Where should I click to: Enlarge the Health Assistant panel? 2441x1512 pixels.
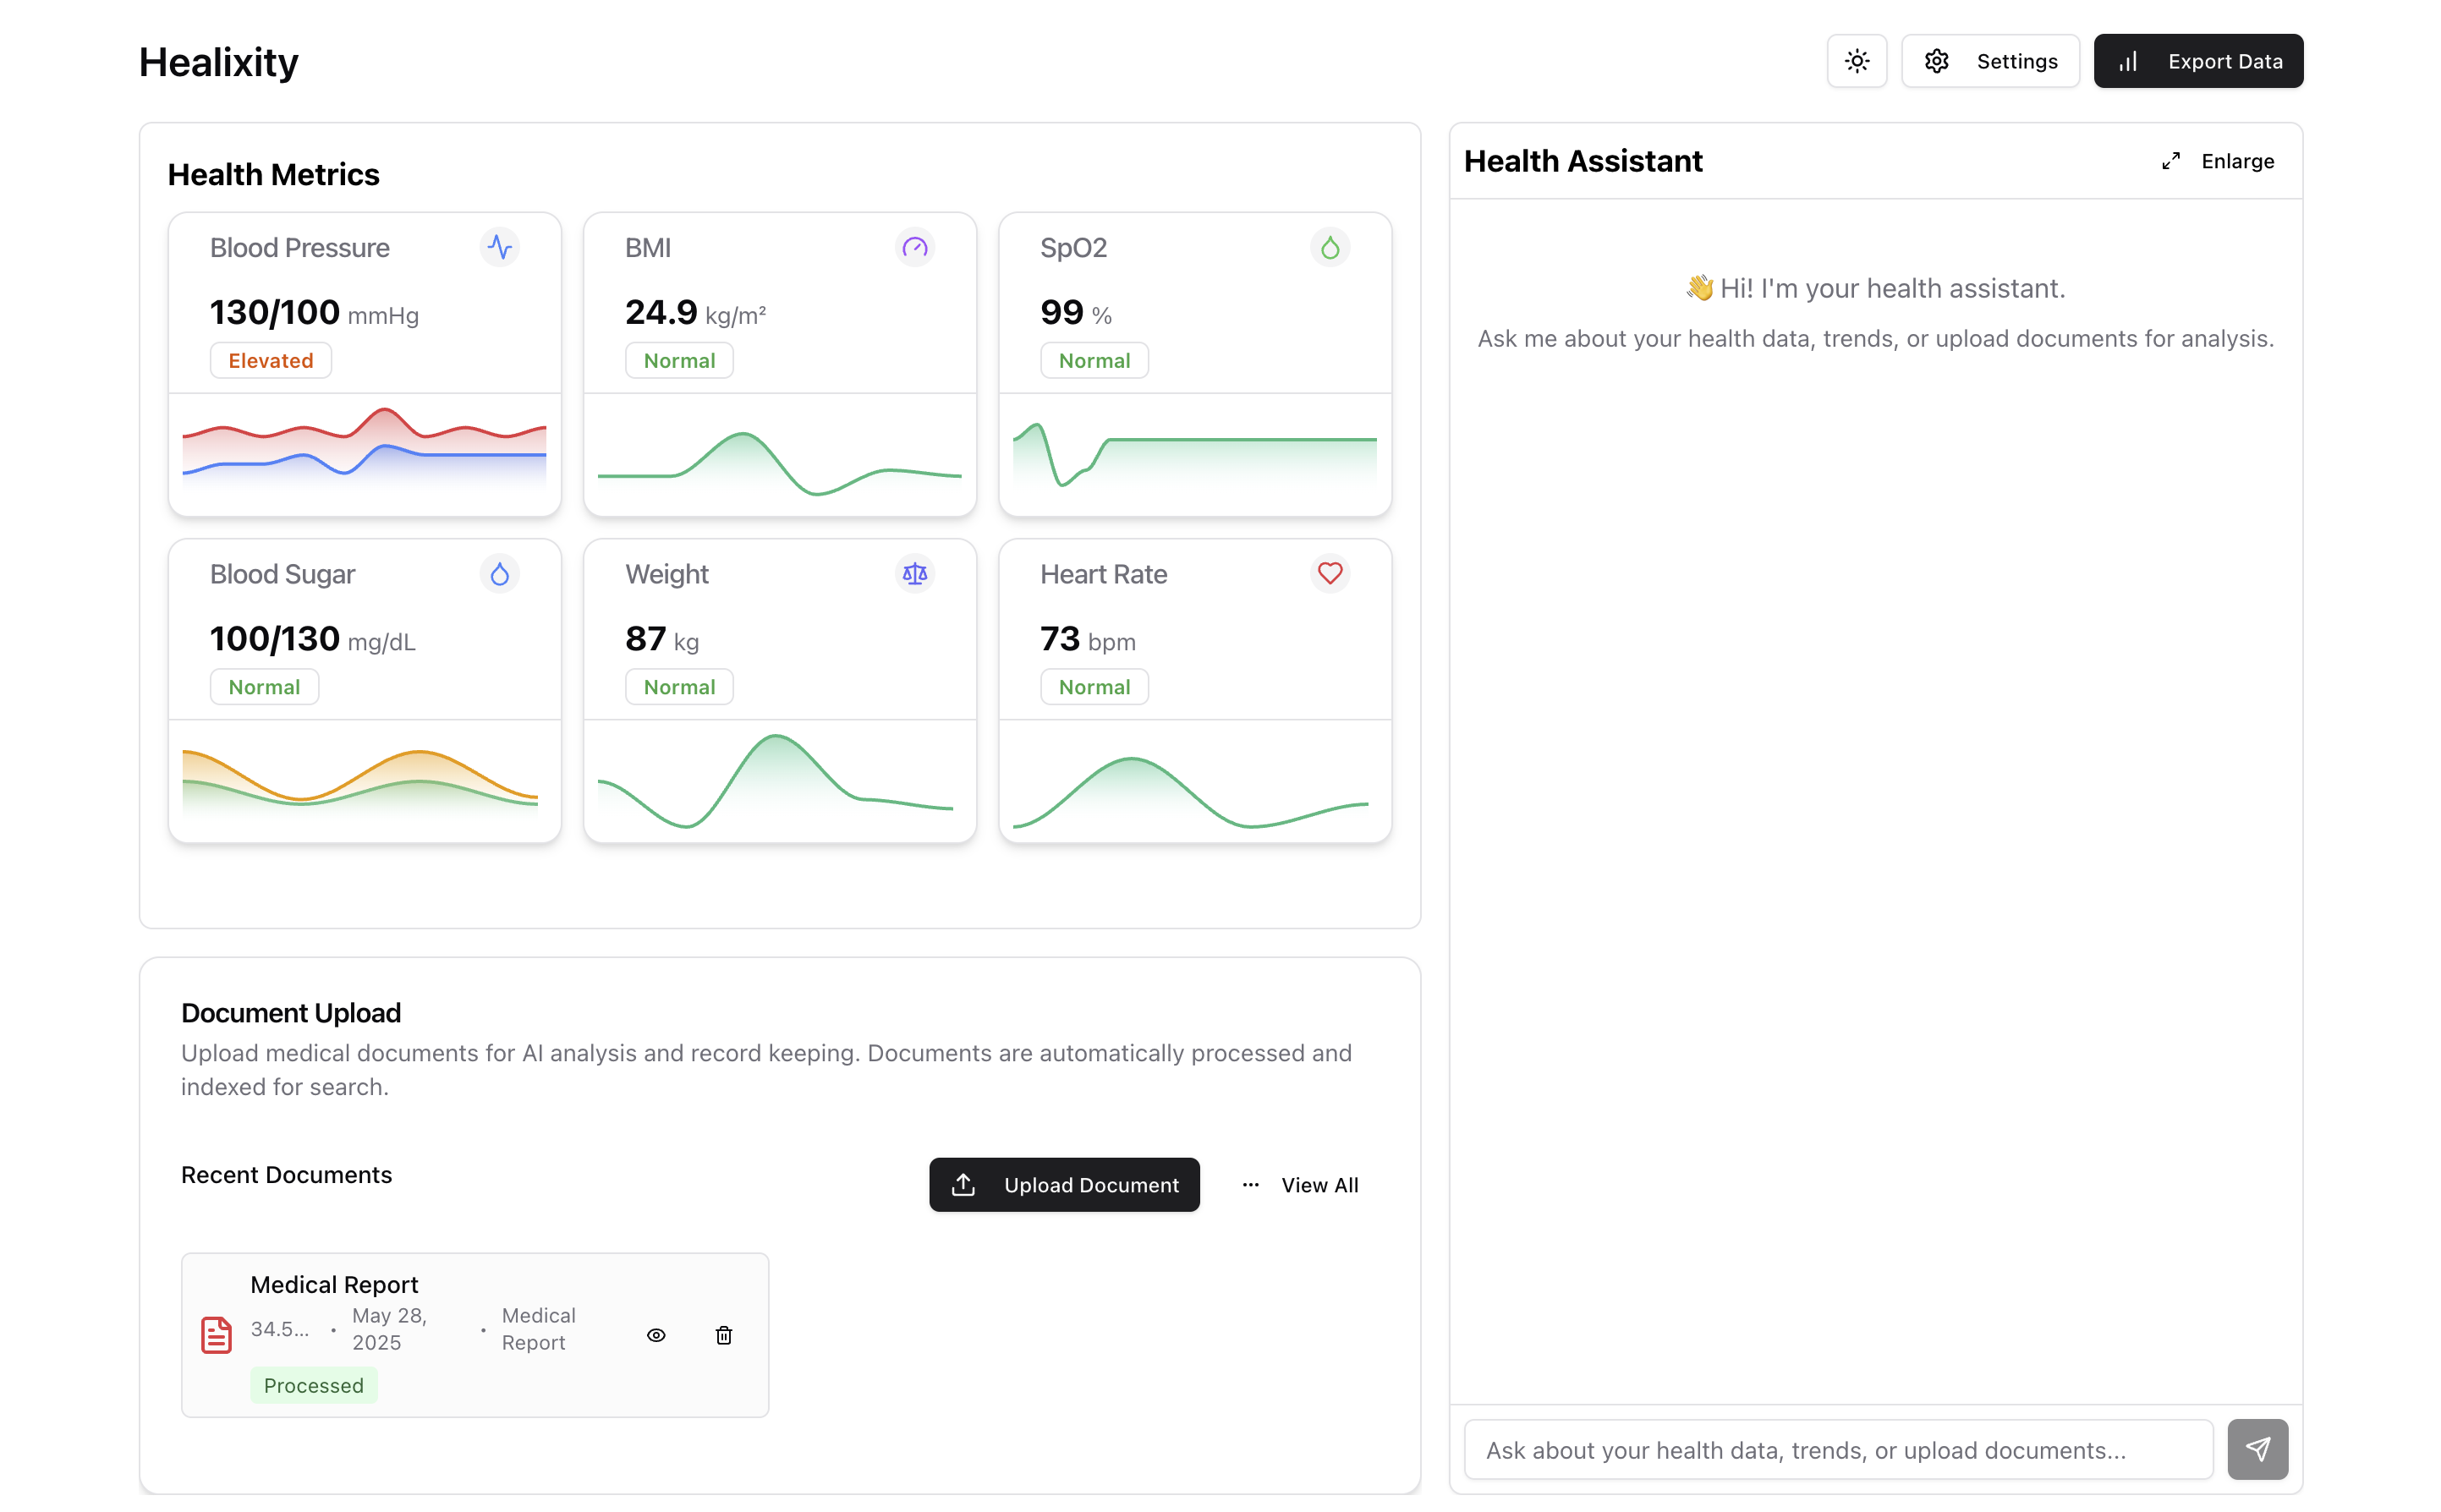pos(2217,161)
